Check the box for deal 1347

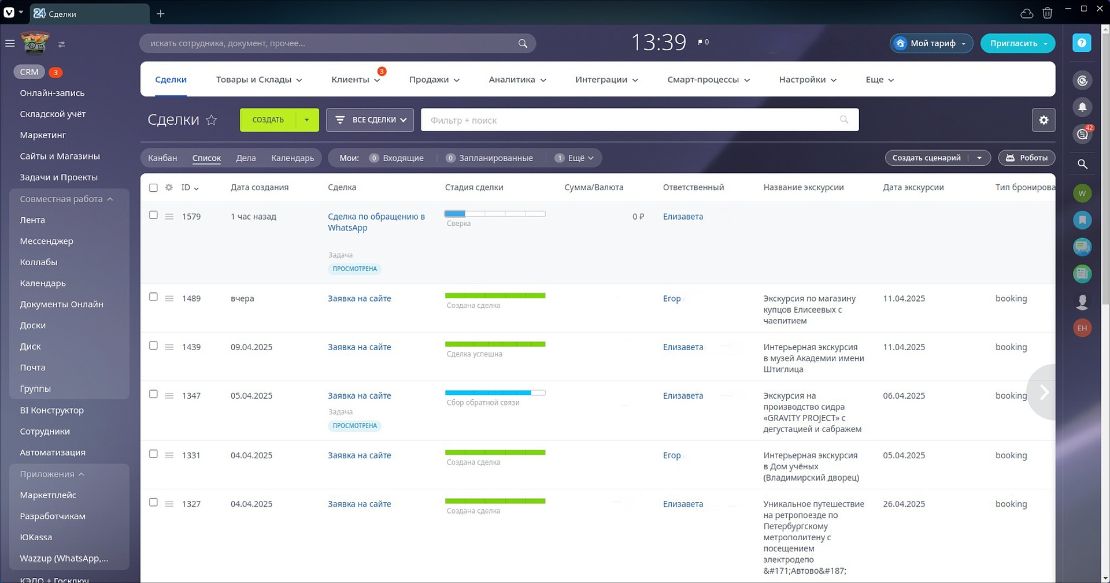pos(153,394)
